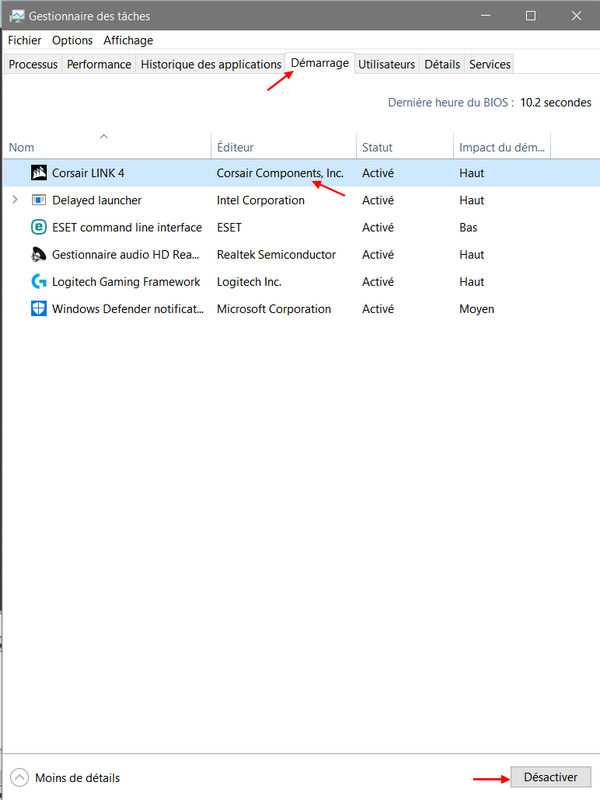Screen dimensions: 600x800
Task: Minimize the Gestionnaire des tâches window
Action: [486, 16]
